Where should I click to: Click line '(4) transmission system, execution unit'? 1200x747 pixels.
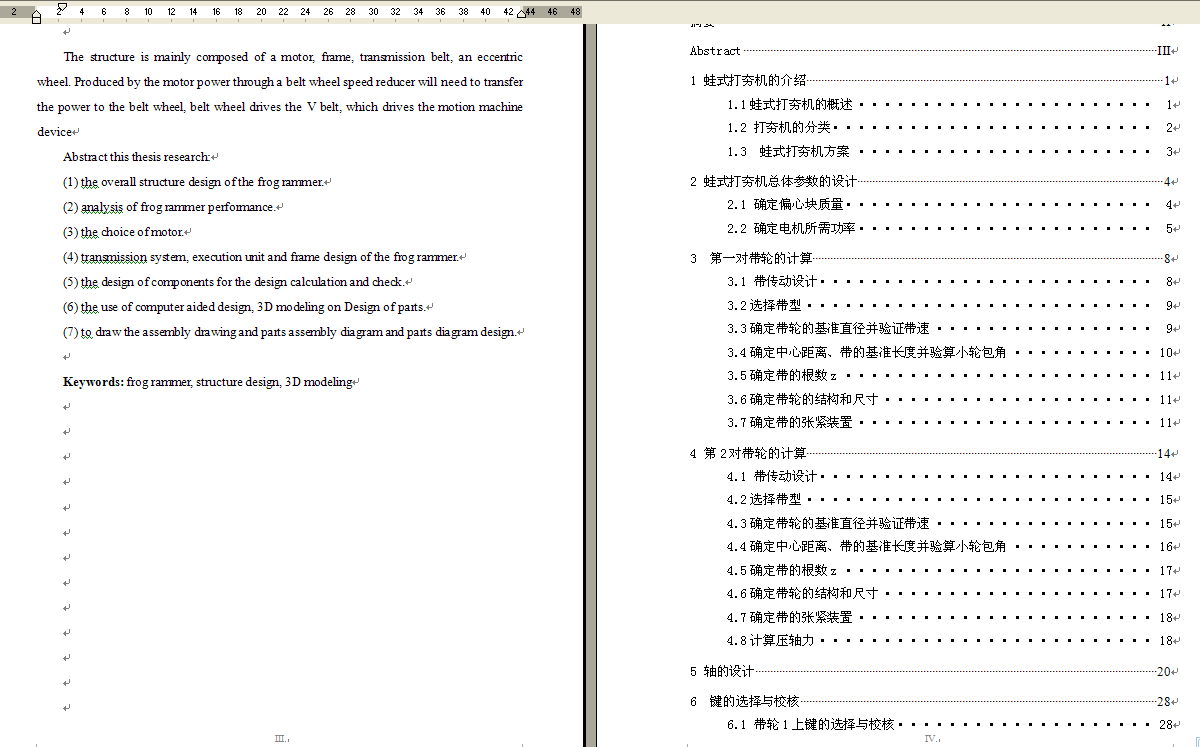[261, 257]
